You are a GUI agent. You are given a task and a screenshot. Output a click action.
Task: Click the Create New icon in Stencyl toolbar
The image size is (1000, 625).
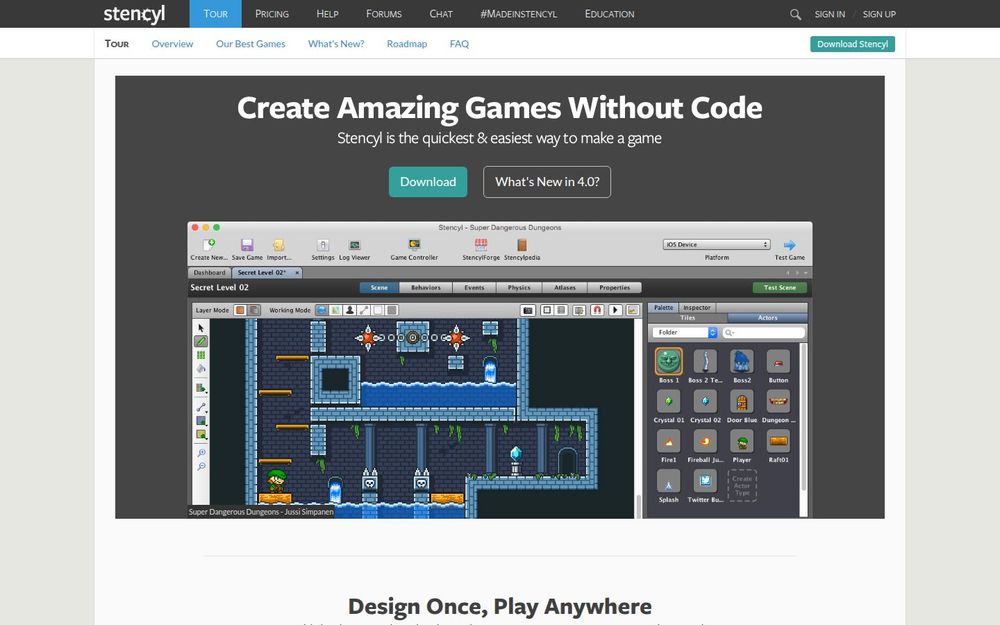pyautogui.click(x=209, y=245)
